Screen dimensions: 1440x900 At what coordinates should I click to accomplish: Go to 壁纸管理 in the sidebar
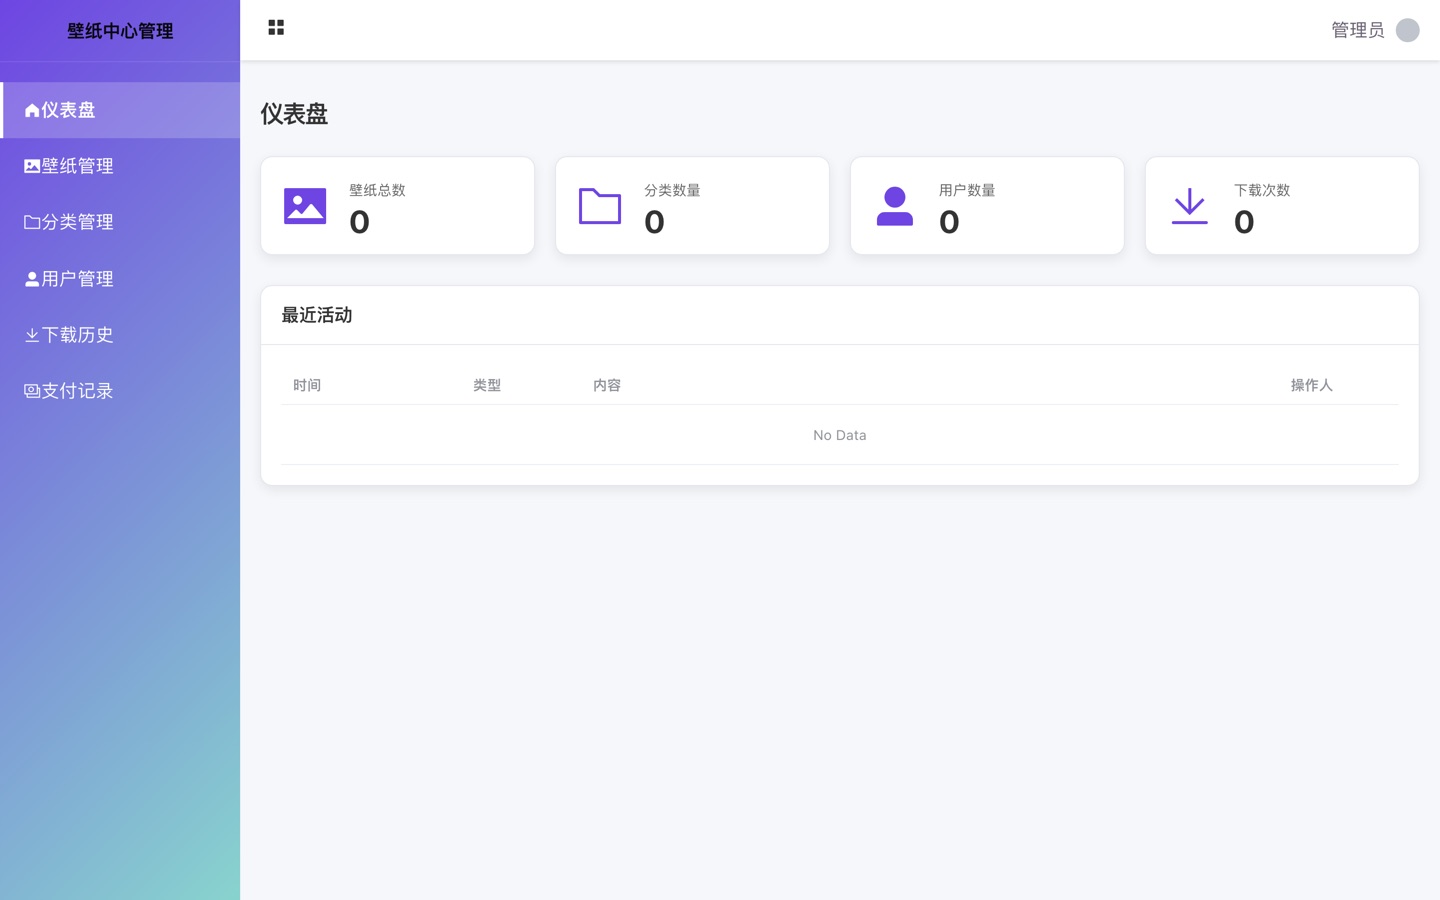pyautogui.click(x=120, y=166)
